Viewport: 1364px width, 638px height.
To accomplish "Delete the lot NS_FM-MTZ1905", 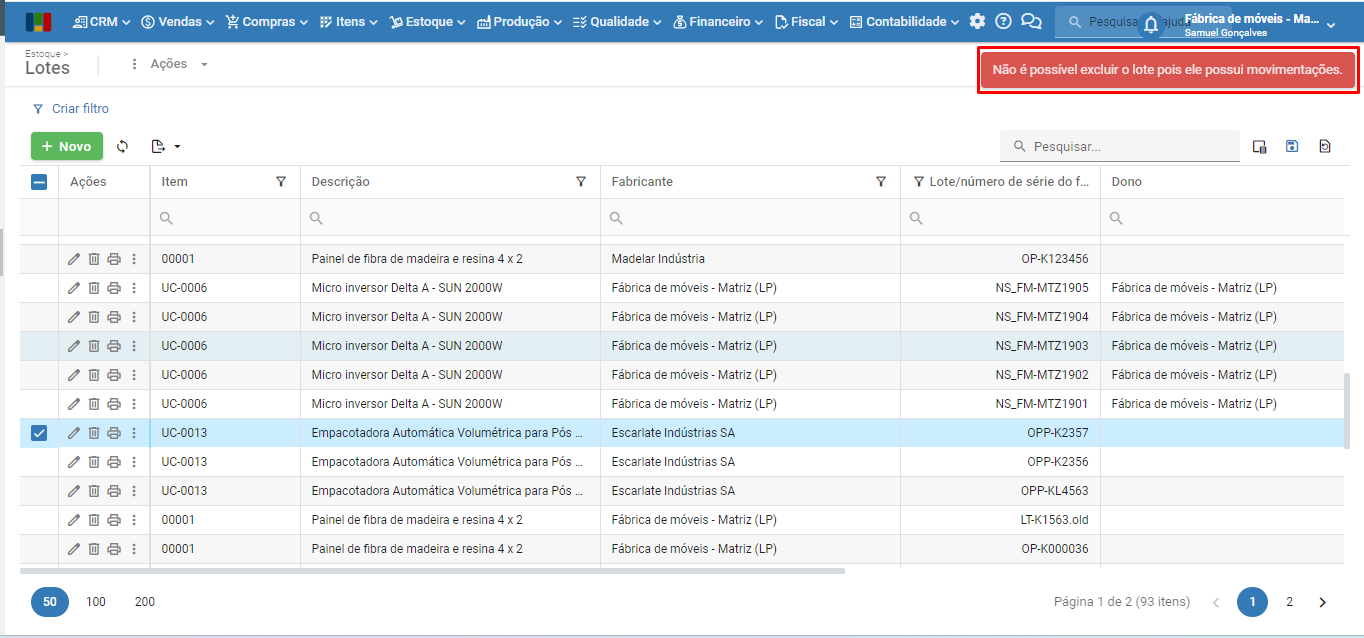I will click(x=94, y=288).
